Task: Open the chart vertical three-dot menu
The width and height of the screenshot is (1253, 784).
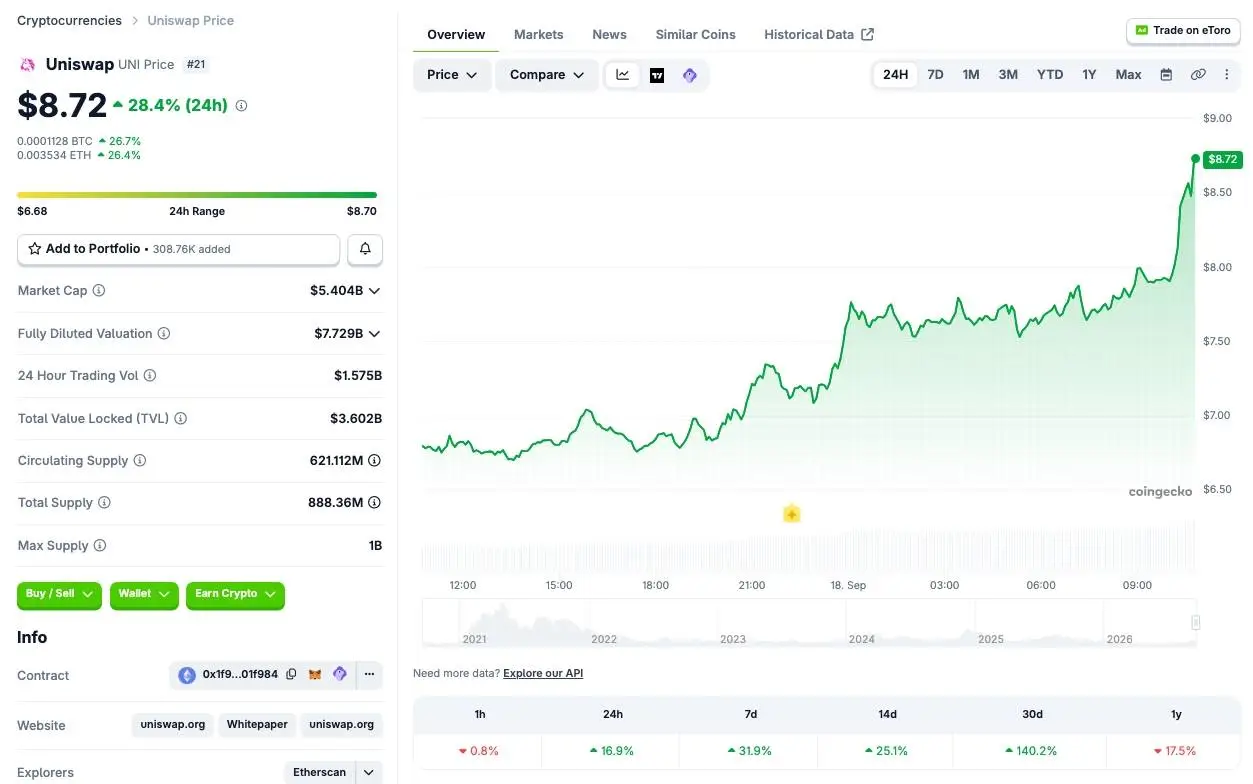Action: pyautogui.click(x=1227, y=75)
